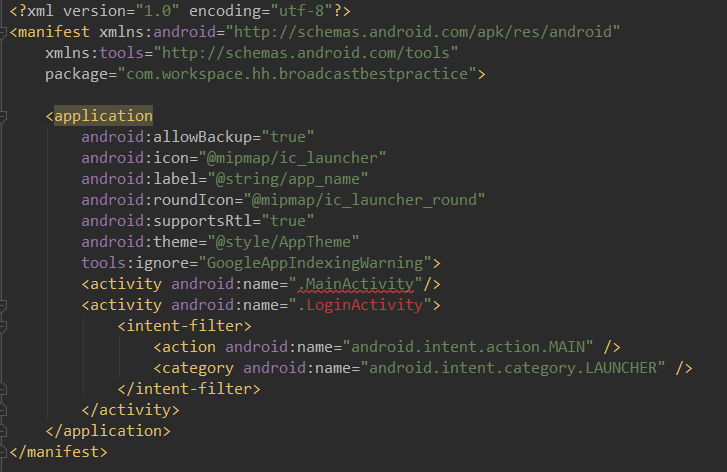
Task: Click fold marker beside closing application tag
Action: [x=2, y=431]
